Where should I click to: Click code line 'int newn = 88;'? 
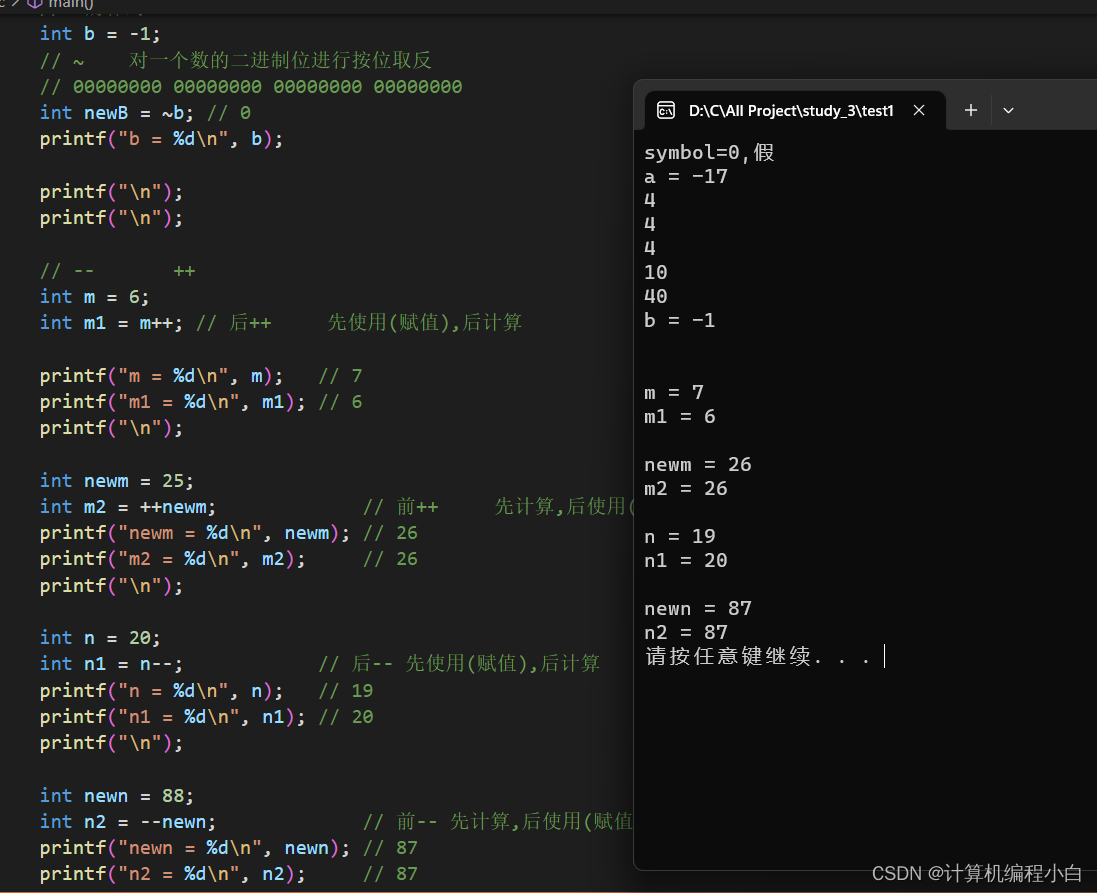(x=117, y=796)
